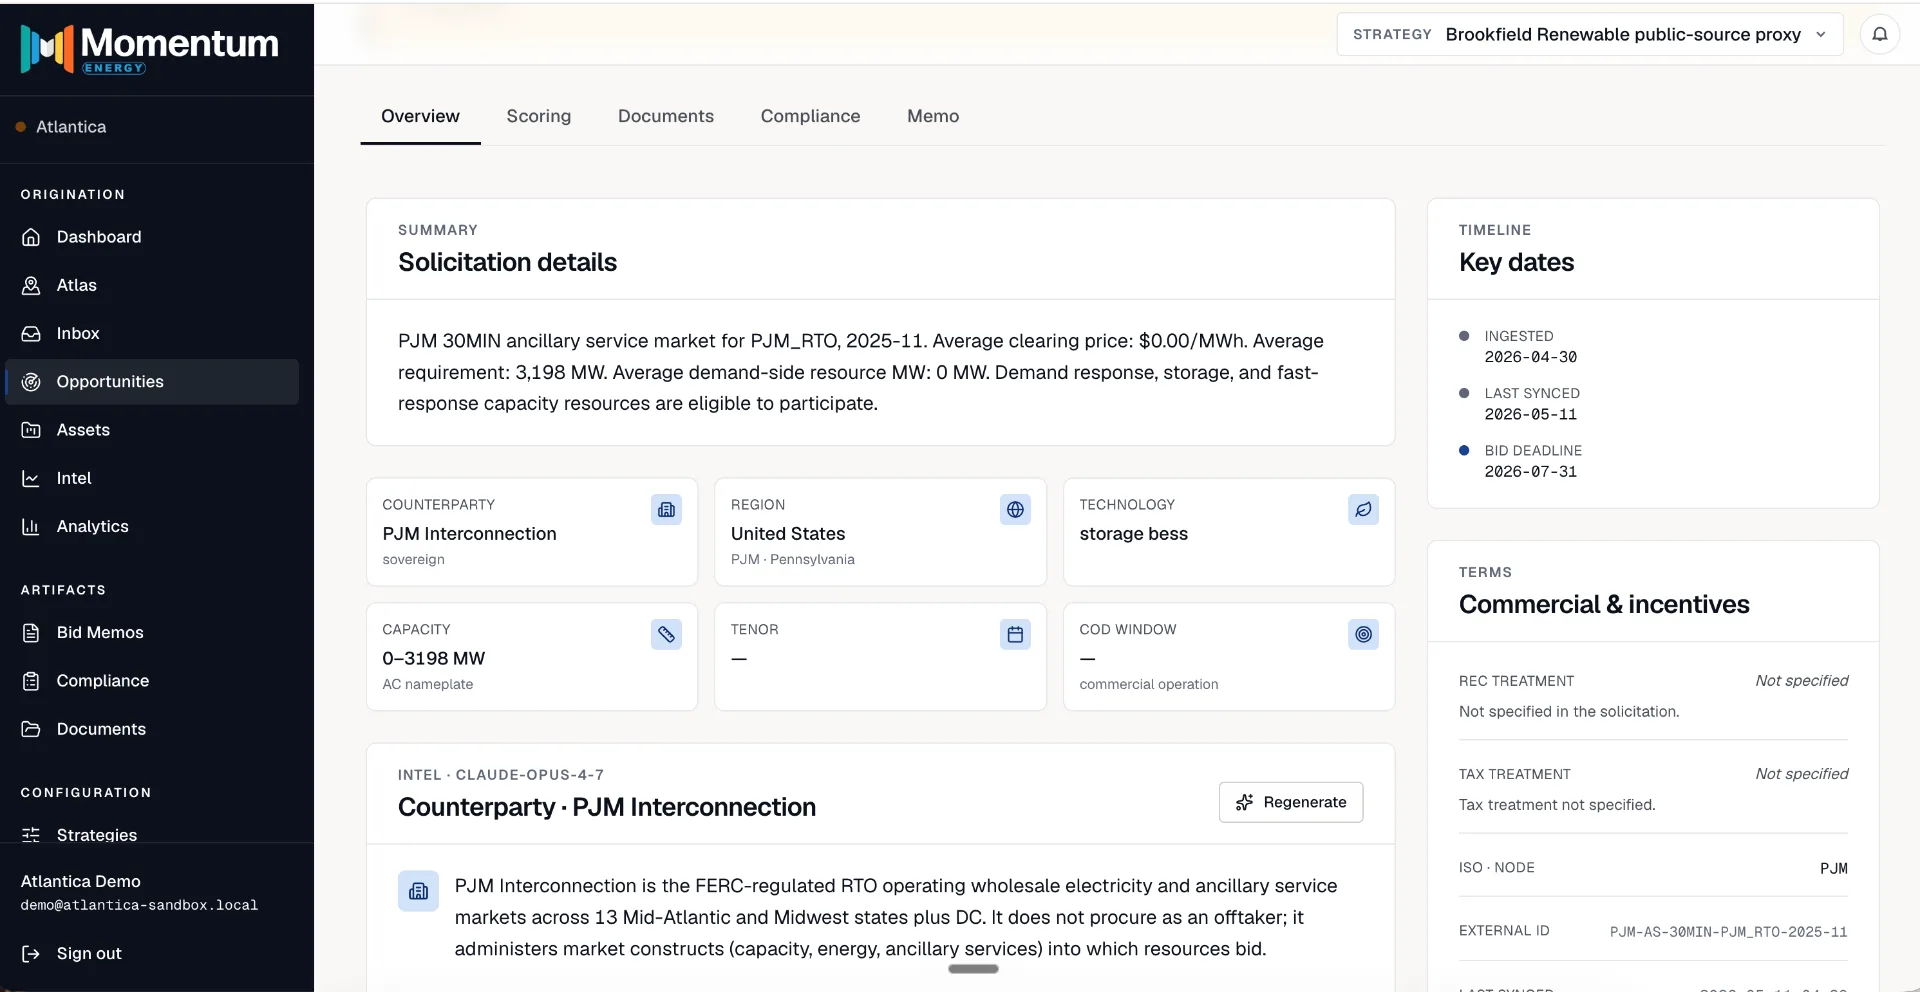The width and height of the screenshot is (1920, 992).
Task: Open the notifications bell
Action: click(1880, 35)
